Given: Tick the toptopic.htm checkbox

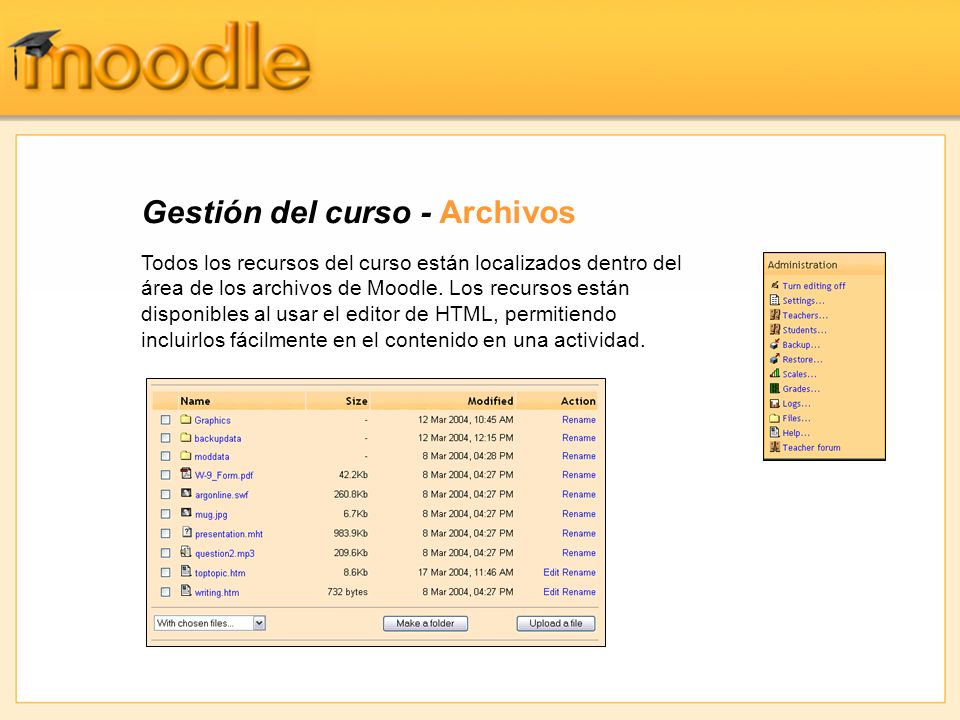Looking at the screenshot, I should click(165, 572).
